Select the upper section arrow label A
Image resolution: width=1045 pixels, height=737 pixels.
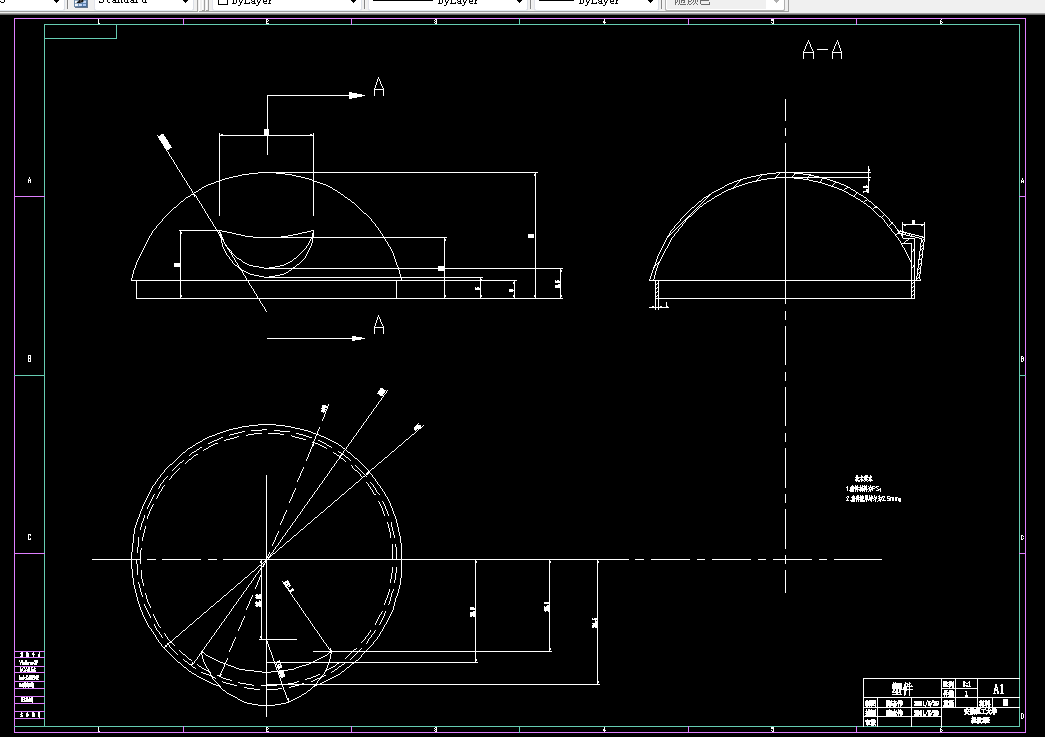[379, 87]
